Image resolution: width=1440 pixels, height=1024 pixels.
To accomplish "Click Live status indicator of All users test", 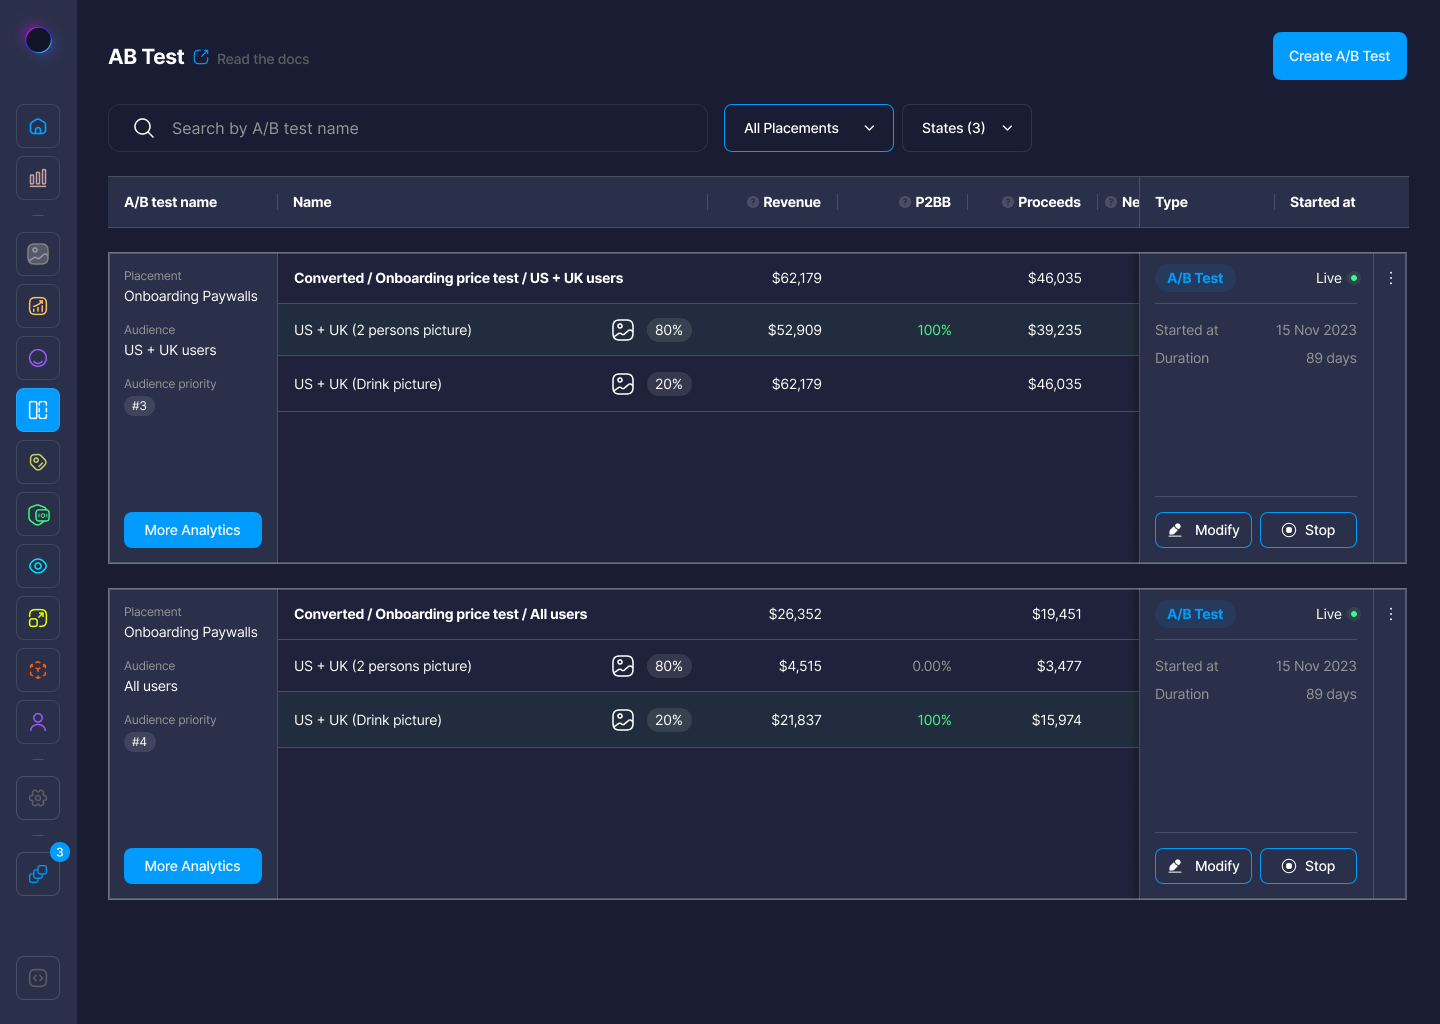I will click(1336, 614).
